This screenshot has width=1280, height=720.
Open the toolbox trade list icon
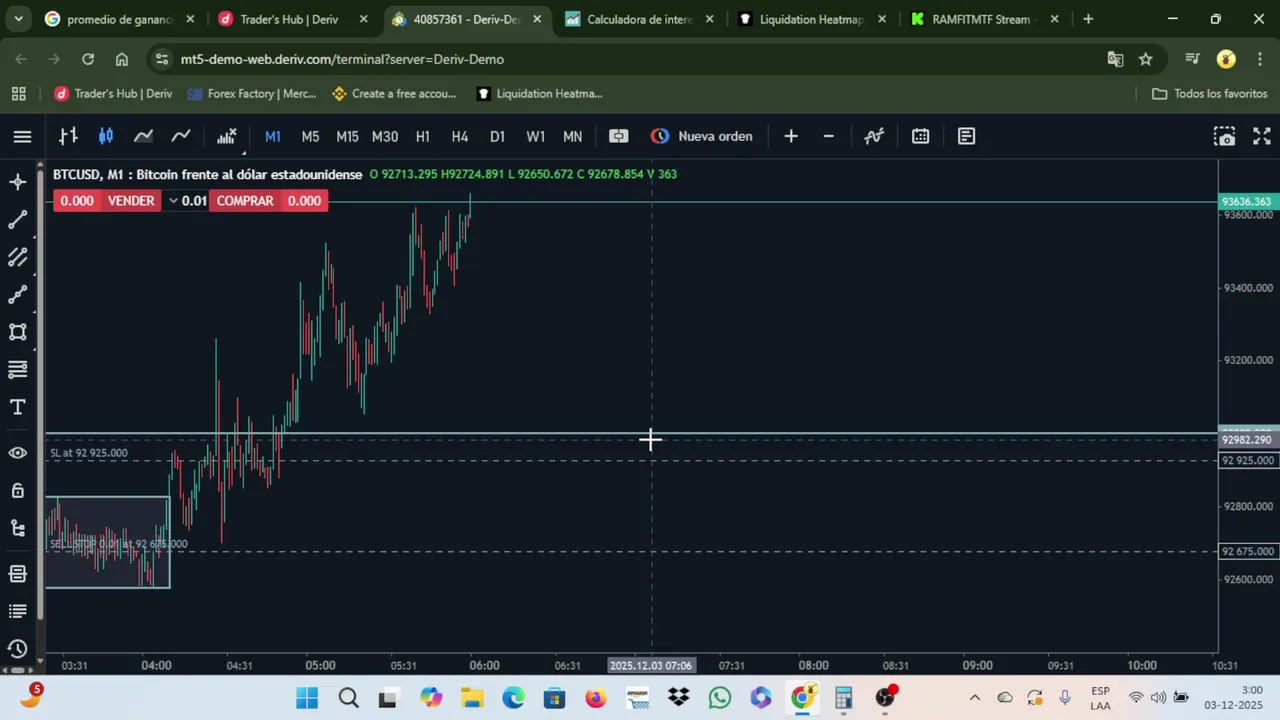pos(18,611)
